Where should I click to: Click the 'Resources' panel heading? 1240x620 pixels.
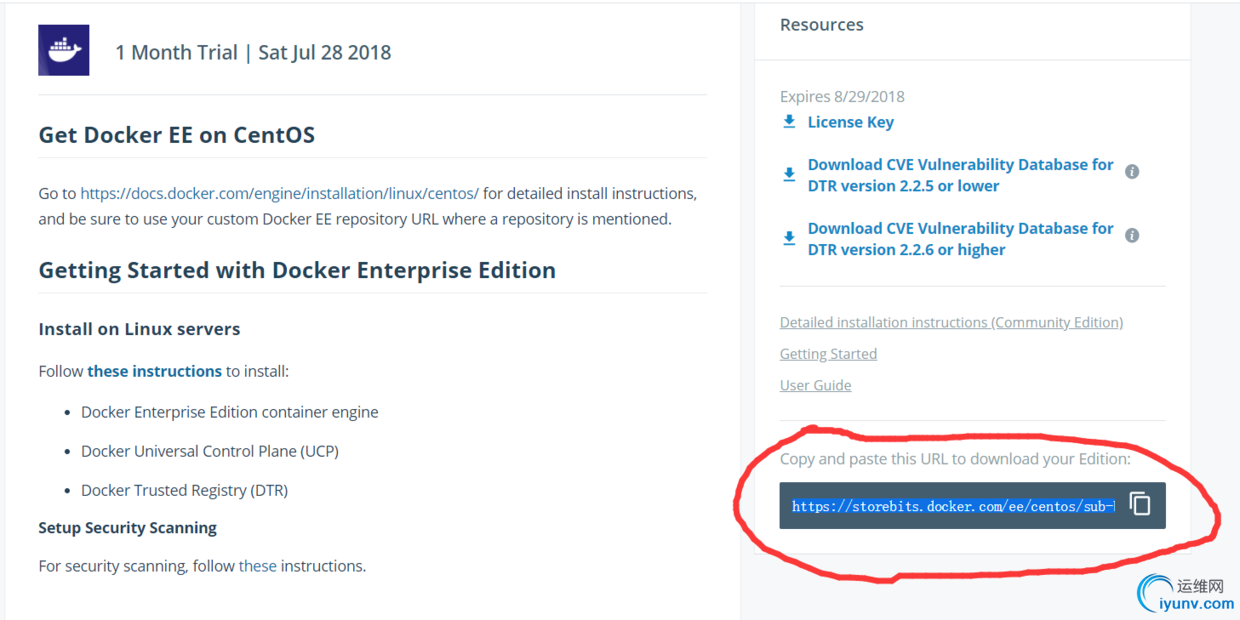[x=822, y=25]
